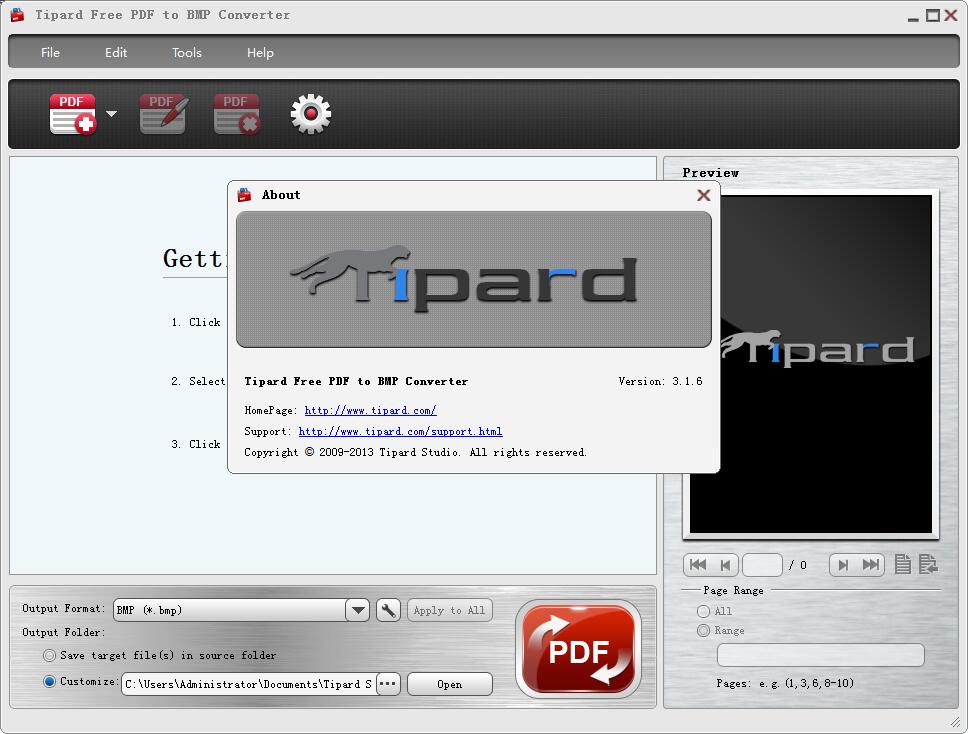Click the Open folder button
The width and height of the screenshot is (968, 734).
pos(449,684)
